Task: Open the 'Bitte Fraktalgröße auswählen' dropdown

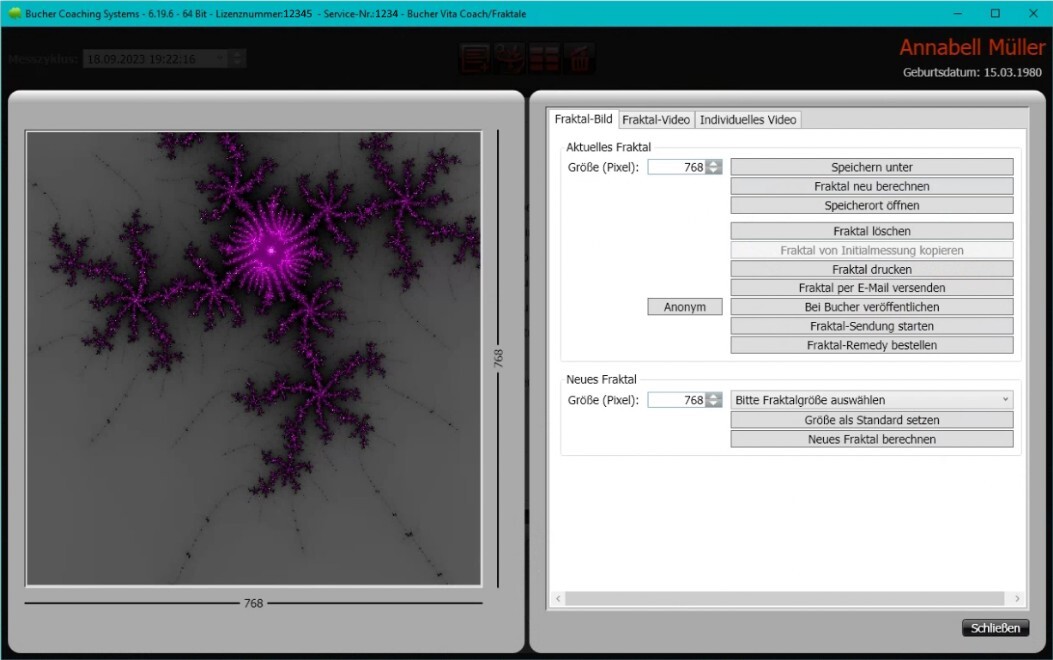Action: coord(871,400)
